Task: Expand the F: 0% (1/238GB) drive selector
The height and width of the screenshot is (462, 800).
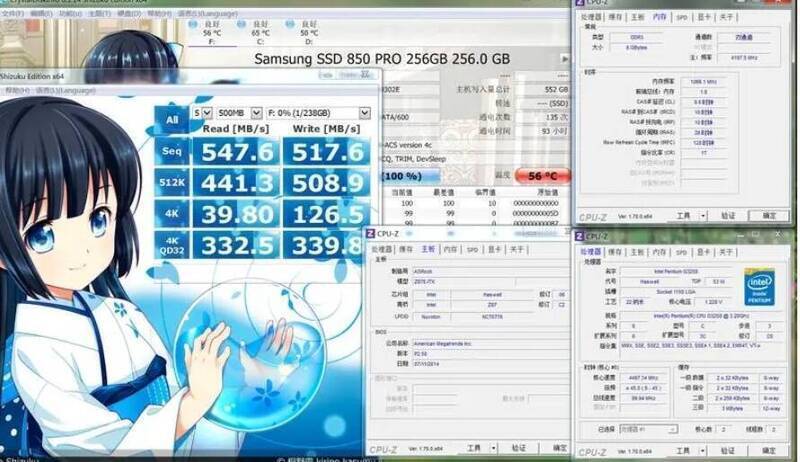Action: pos(318,113)
